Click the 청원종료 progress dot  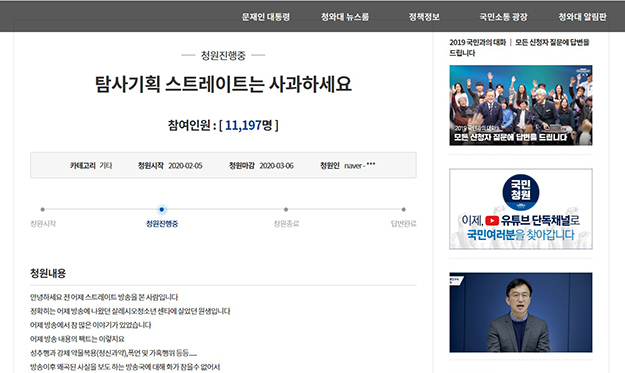(286, 209)
